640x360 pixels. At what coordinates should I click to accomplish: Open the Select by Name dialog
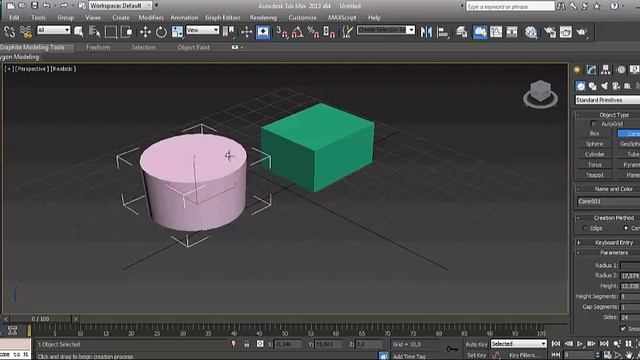(x=95, y=32)
